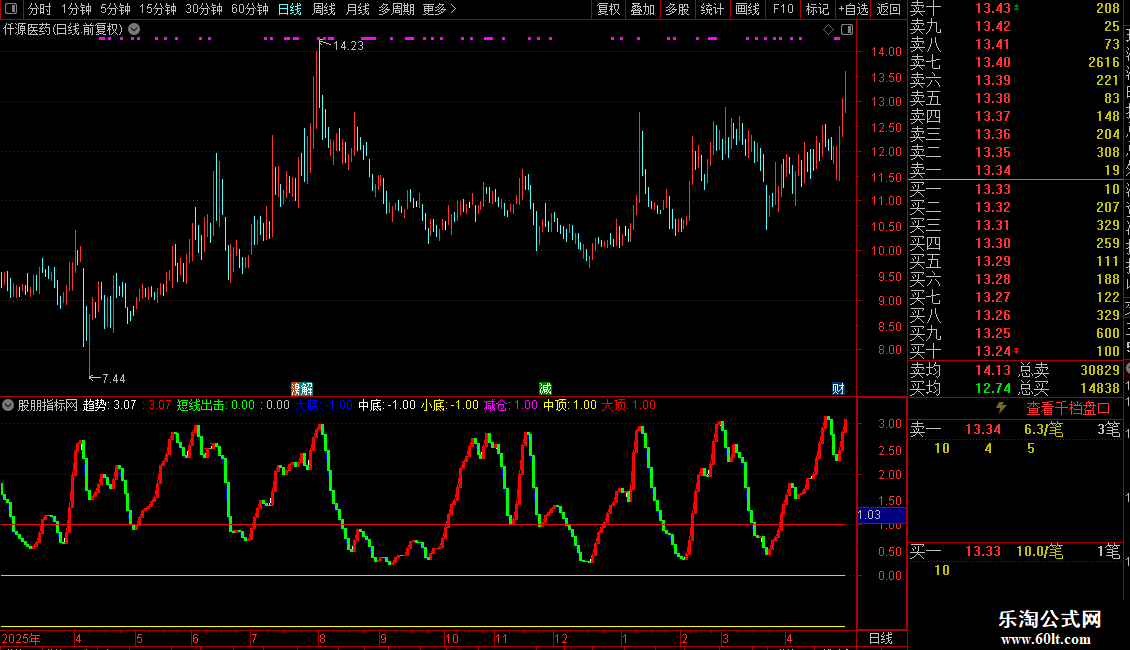Click the lightning bolt icon
The width and height of the screenshot is (1130, 650).
[1001, 408]
